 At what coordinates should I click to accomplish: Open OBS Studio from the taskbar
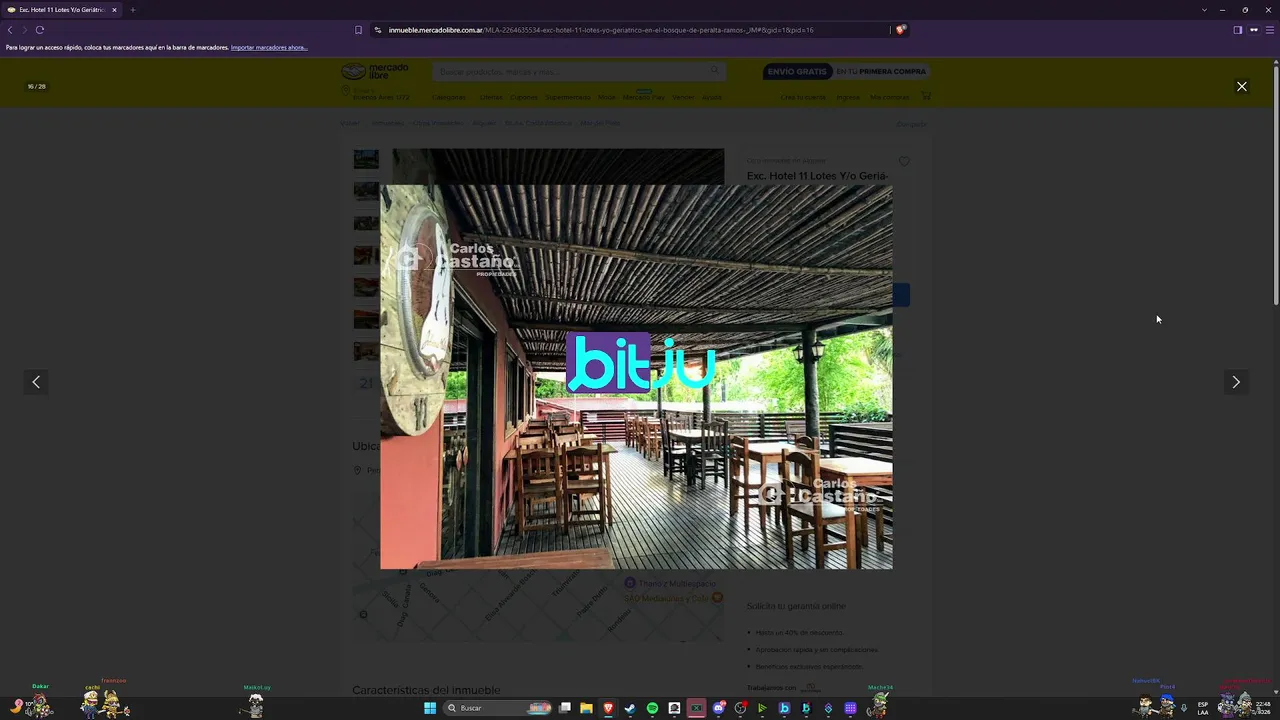(740, 708)
